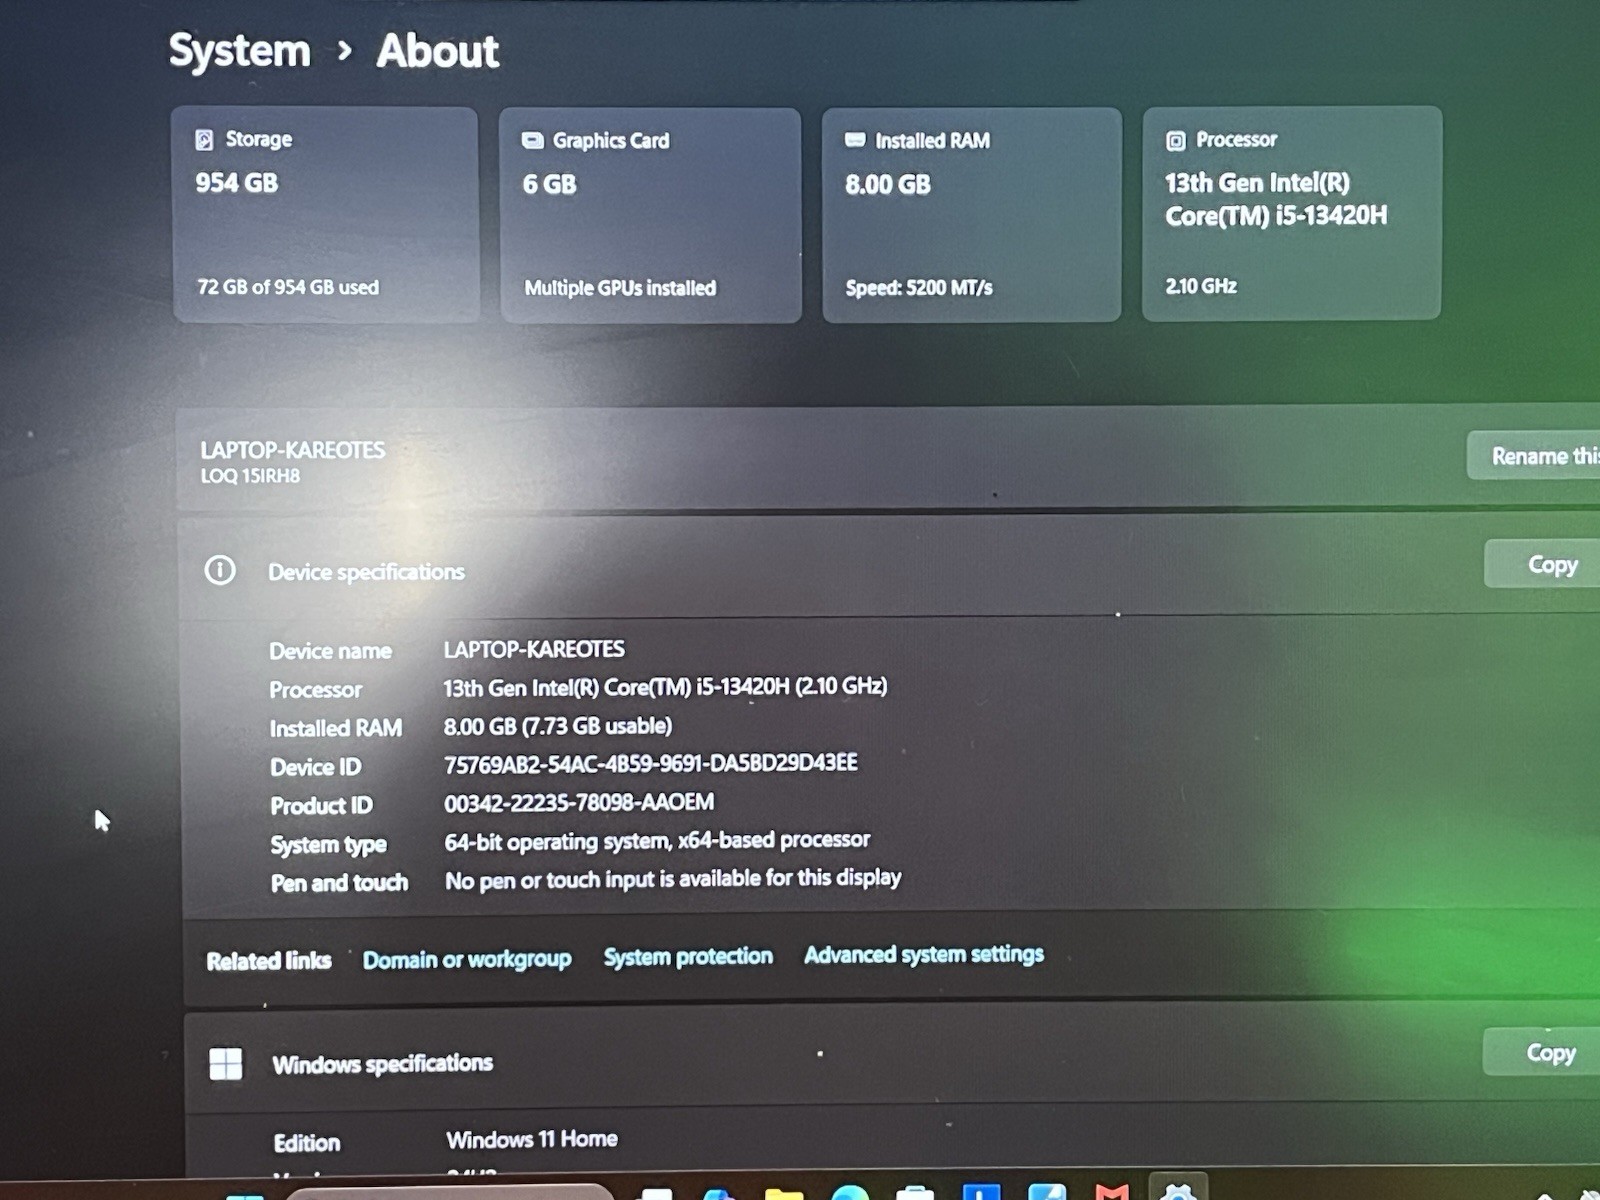Open the Installed RAM 8.00 GB card
This screenshot has height=1200, width=1600.
pos(972,215)
